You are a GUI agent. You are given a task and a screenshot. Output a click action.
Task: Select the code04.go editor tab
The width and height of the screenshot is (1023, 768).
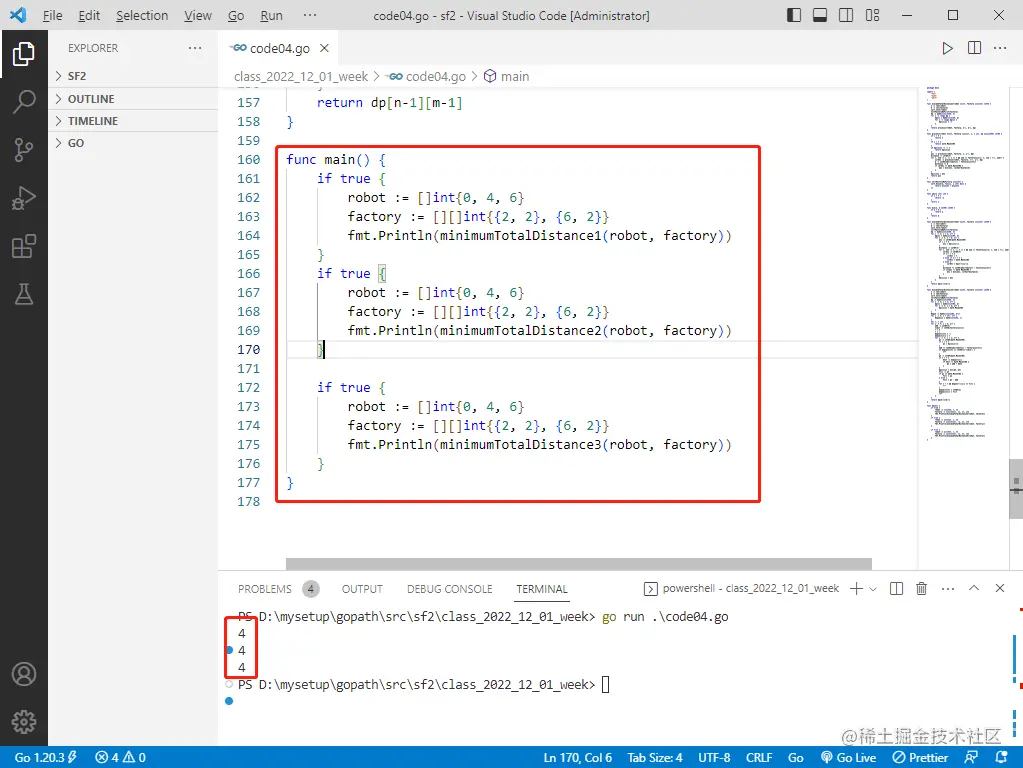(279, 48)
